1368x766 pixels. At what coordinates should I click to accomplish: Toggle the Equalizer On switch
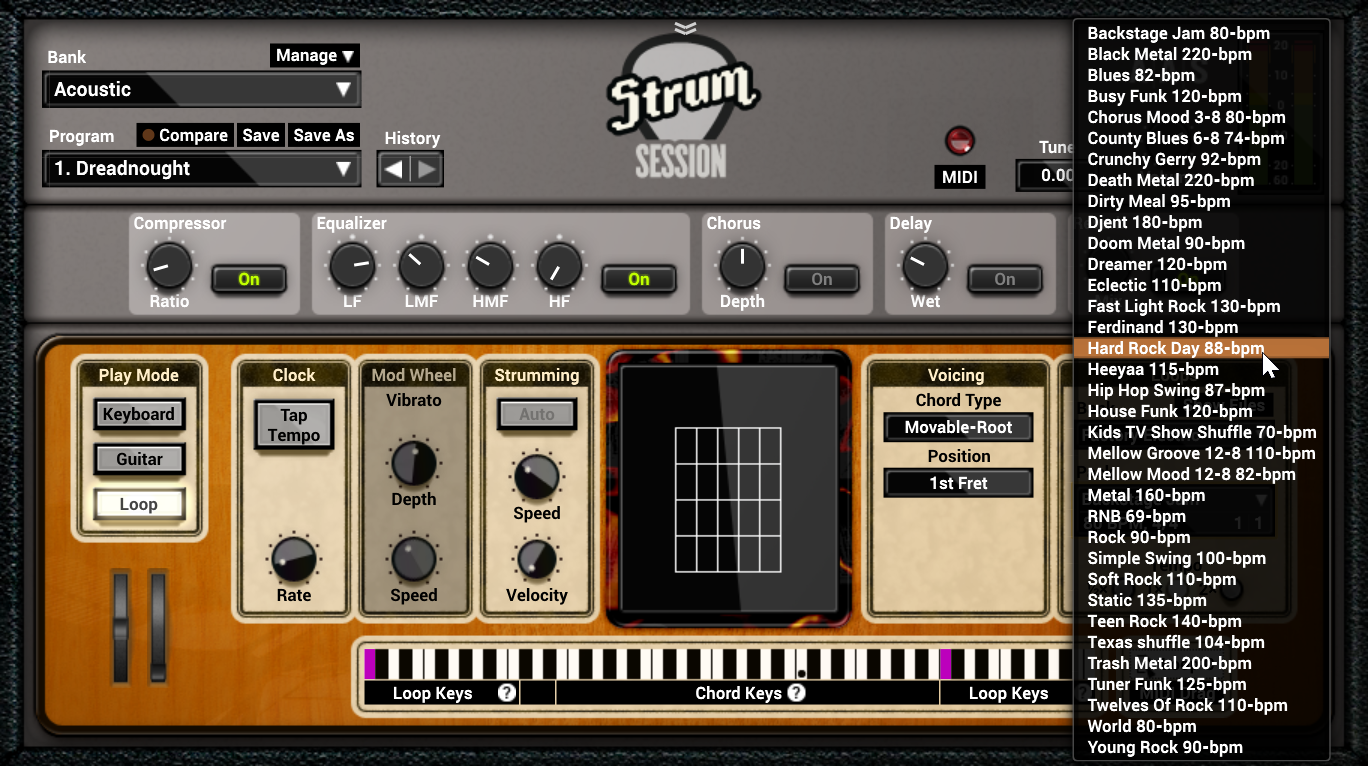click(x=638, y=279)
